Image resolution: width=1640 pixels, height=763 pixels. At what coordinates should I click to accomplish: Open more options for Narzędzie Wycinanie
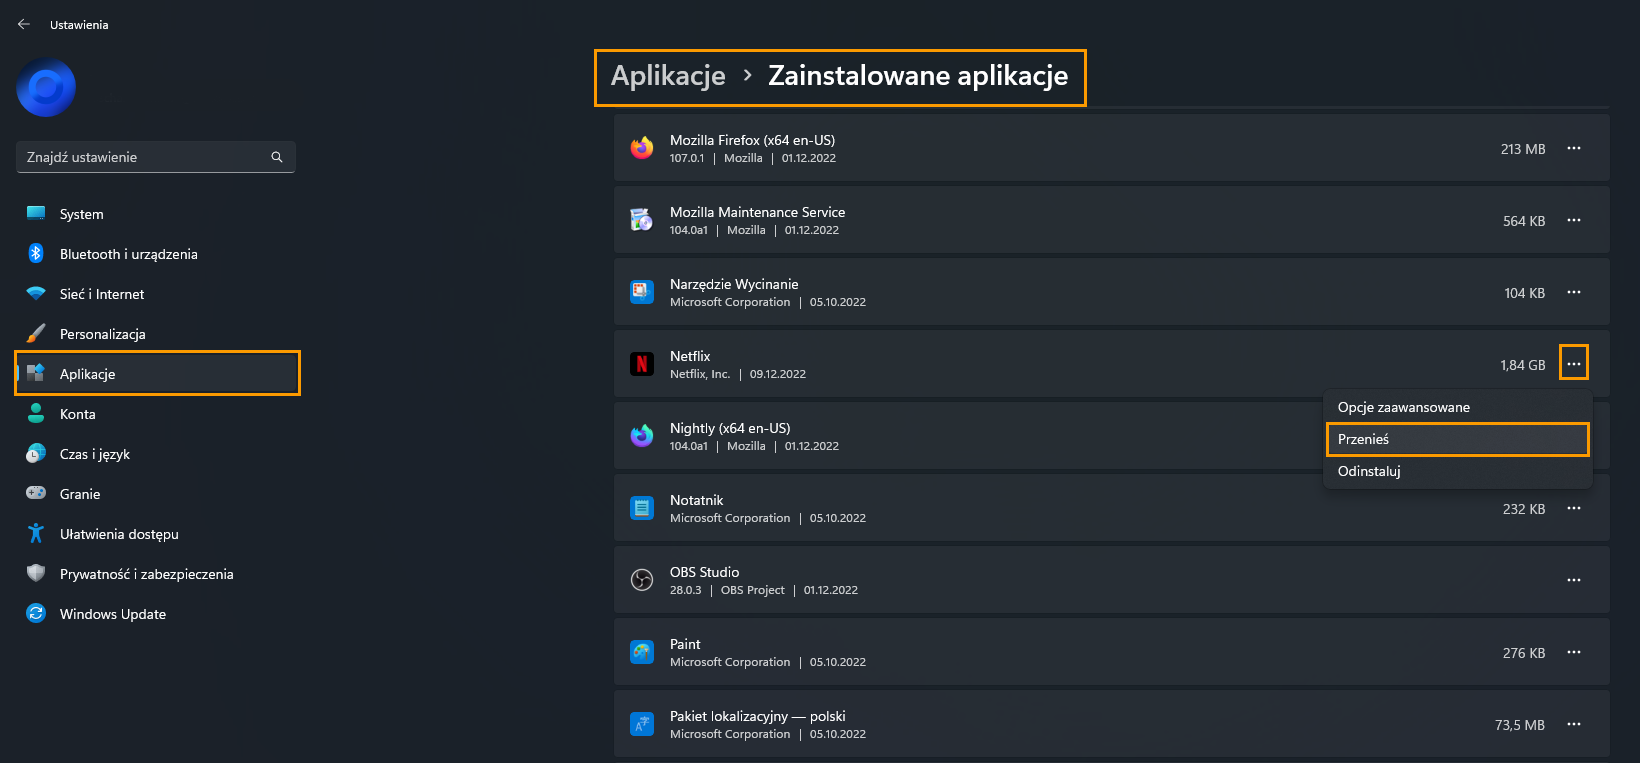pyautogui.click(x=1574, y=292)
